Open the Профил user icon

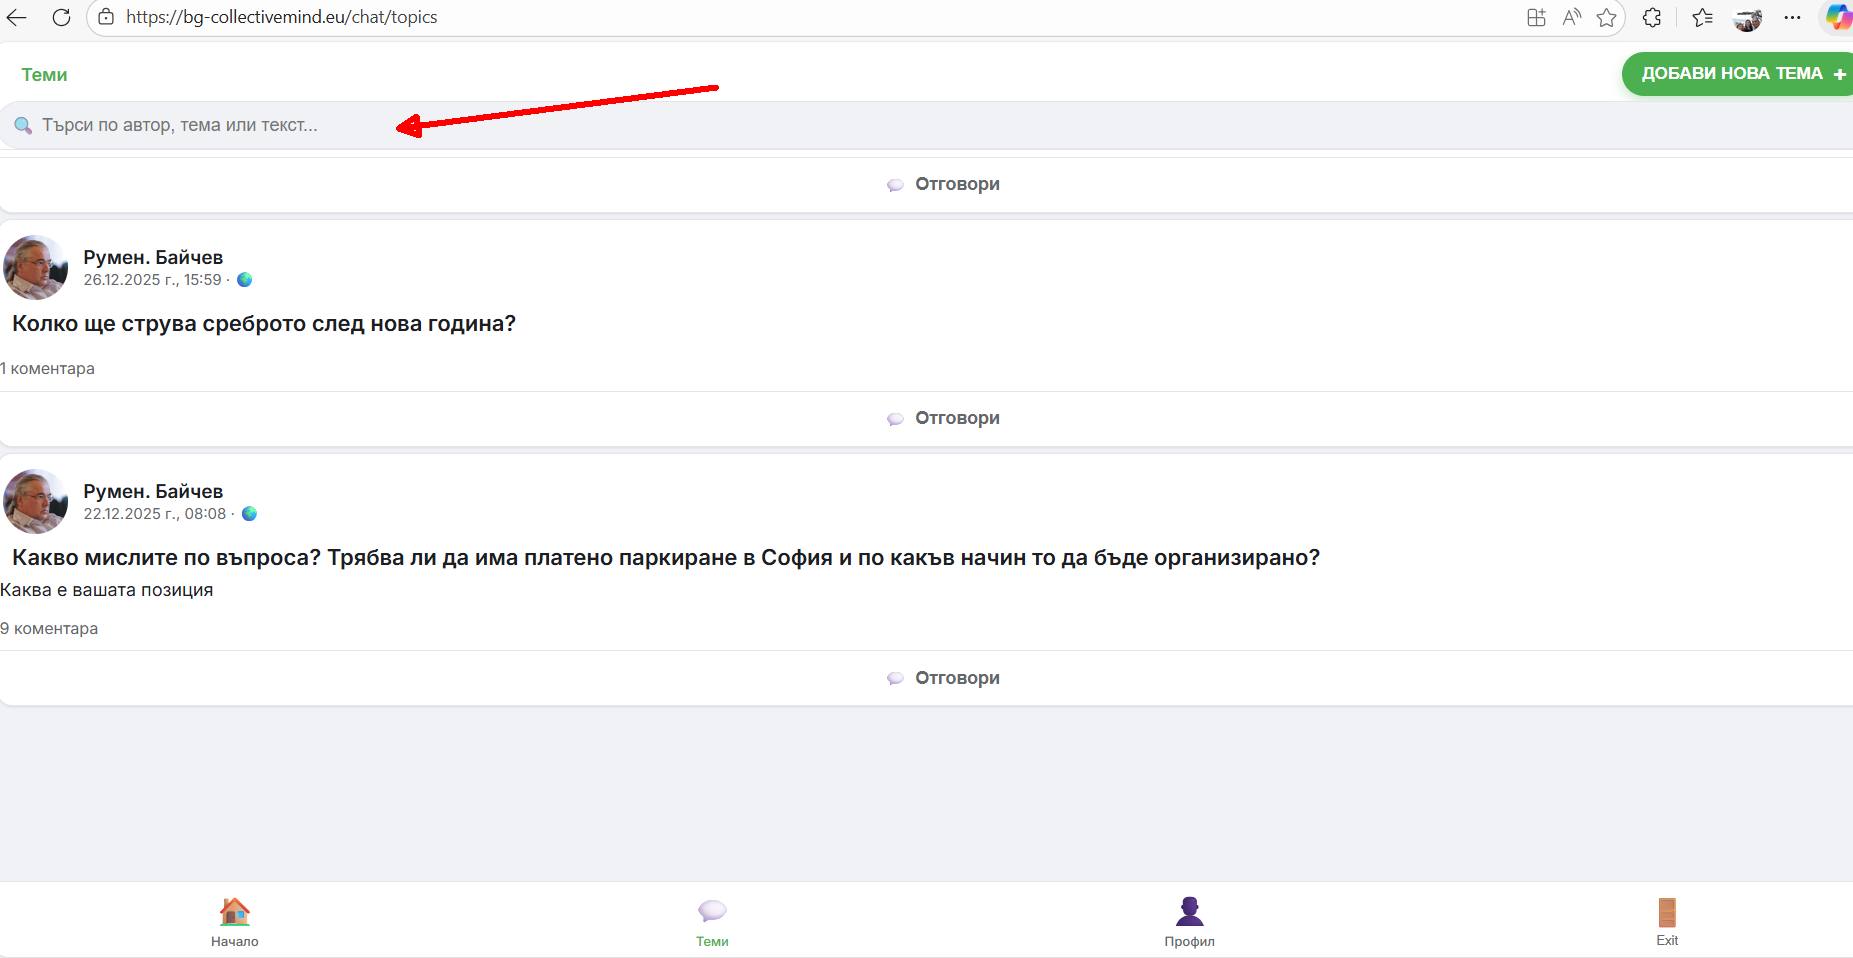click(x=1189, y=912)
